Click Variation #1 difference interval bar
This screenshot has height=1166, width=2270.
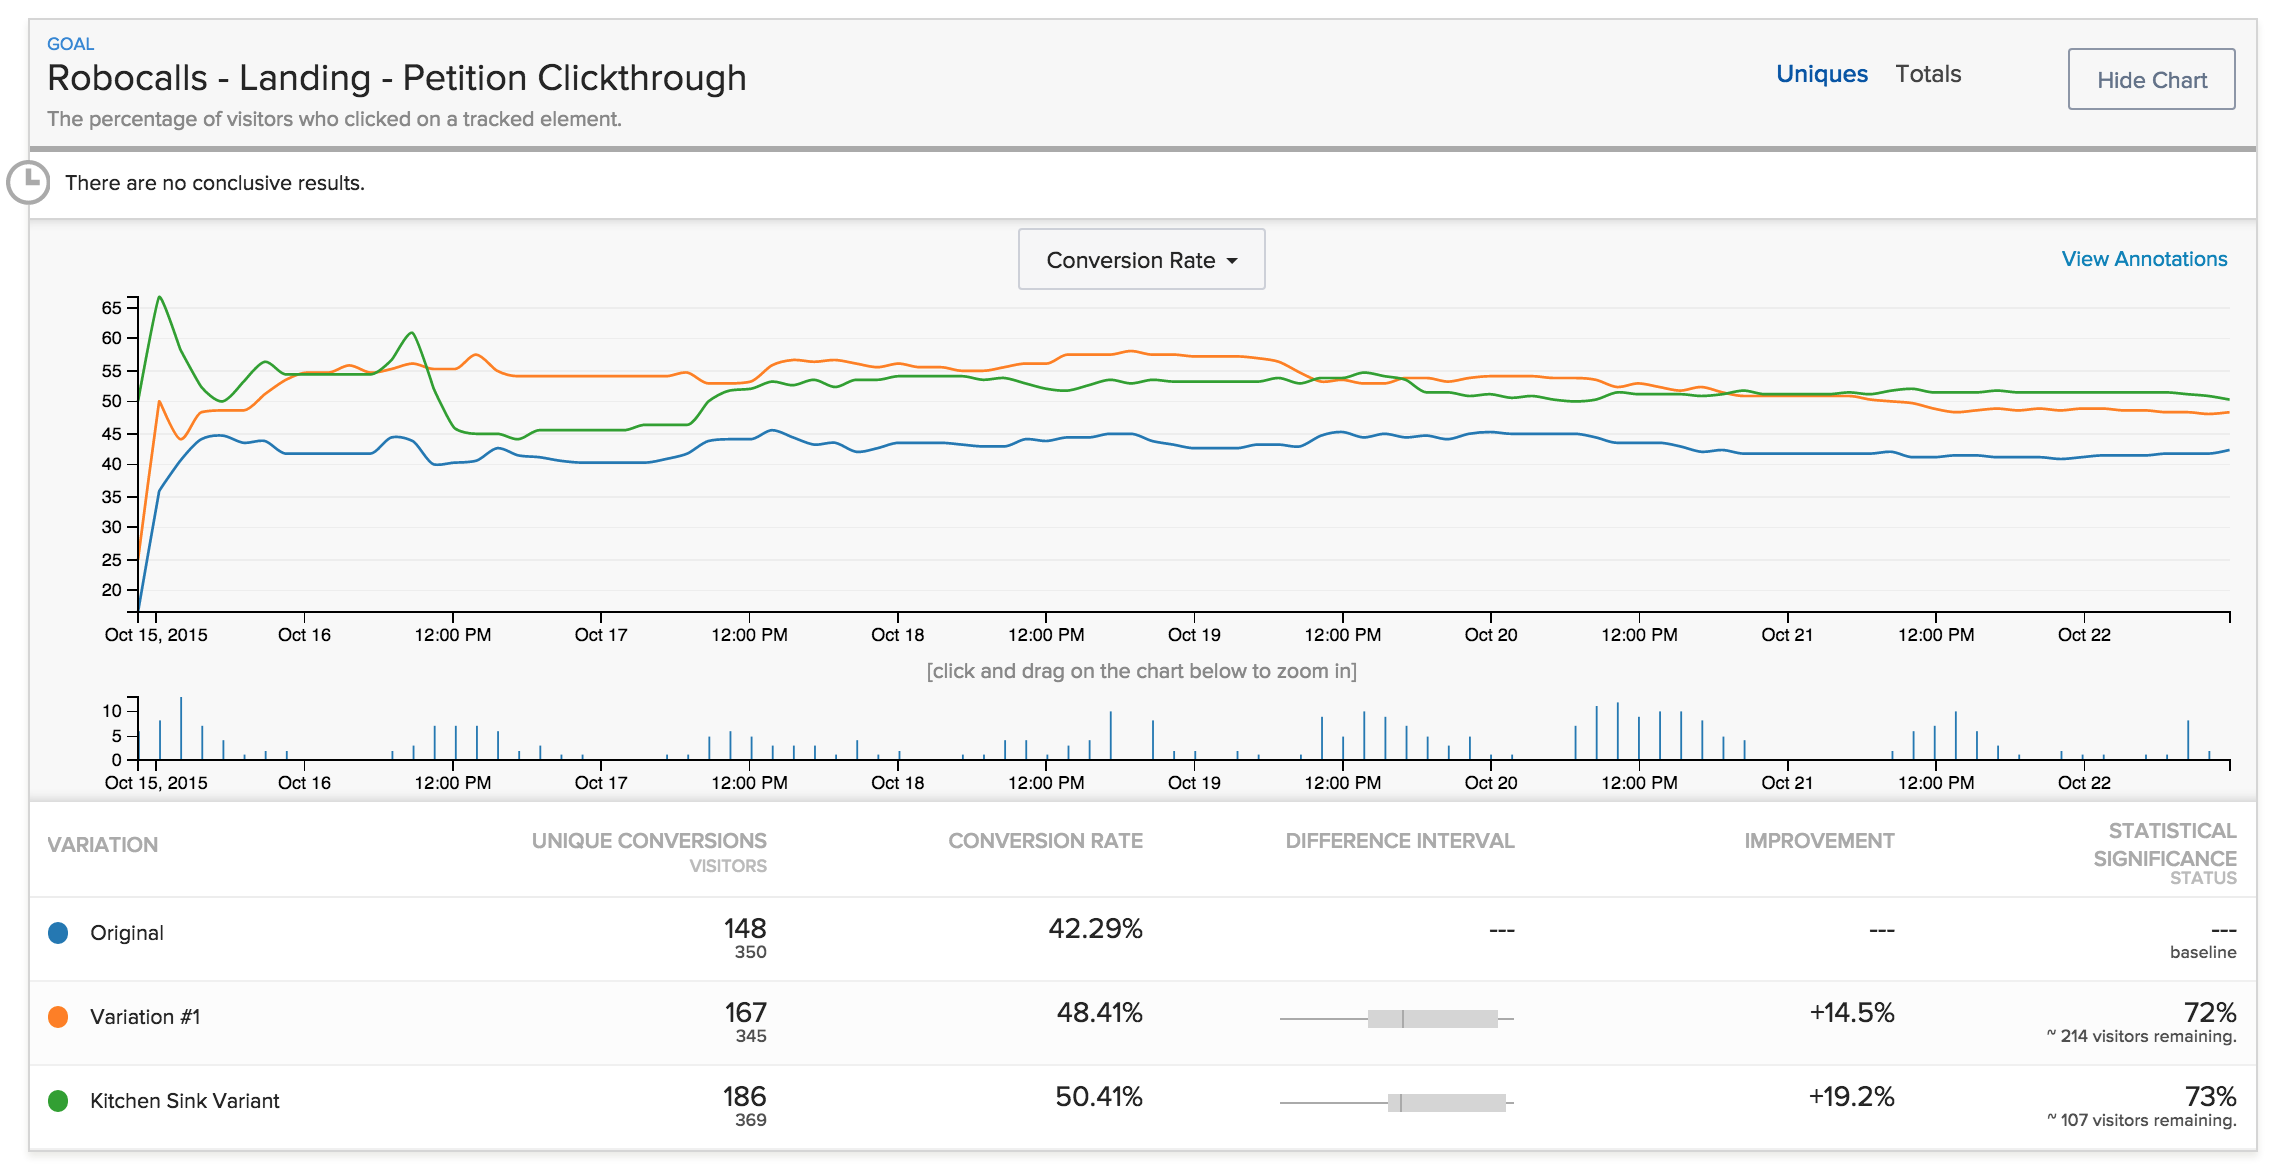(1432, 1019)
